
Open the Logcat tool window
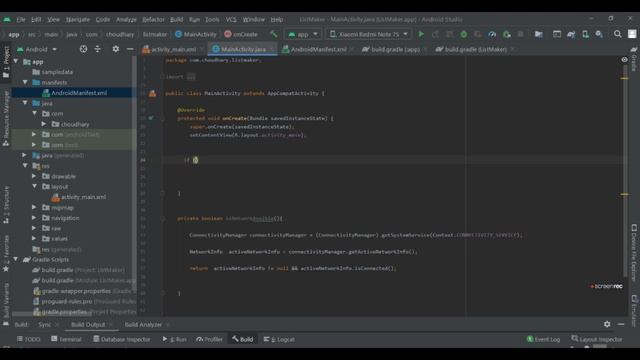click(x=279, y=339)
